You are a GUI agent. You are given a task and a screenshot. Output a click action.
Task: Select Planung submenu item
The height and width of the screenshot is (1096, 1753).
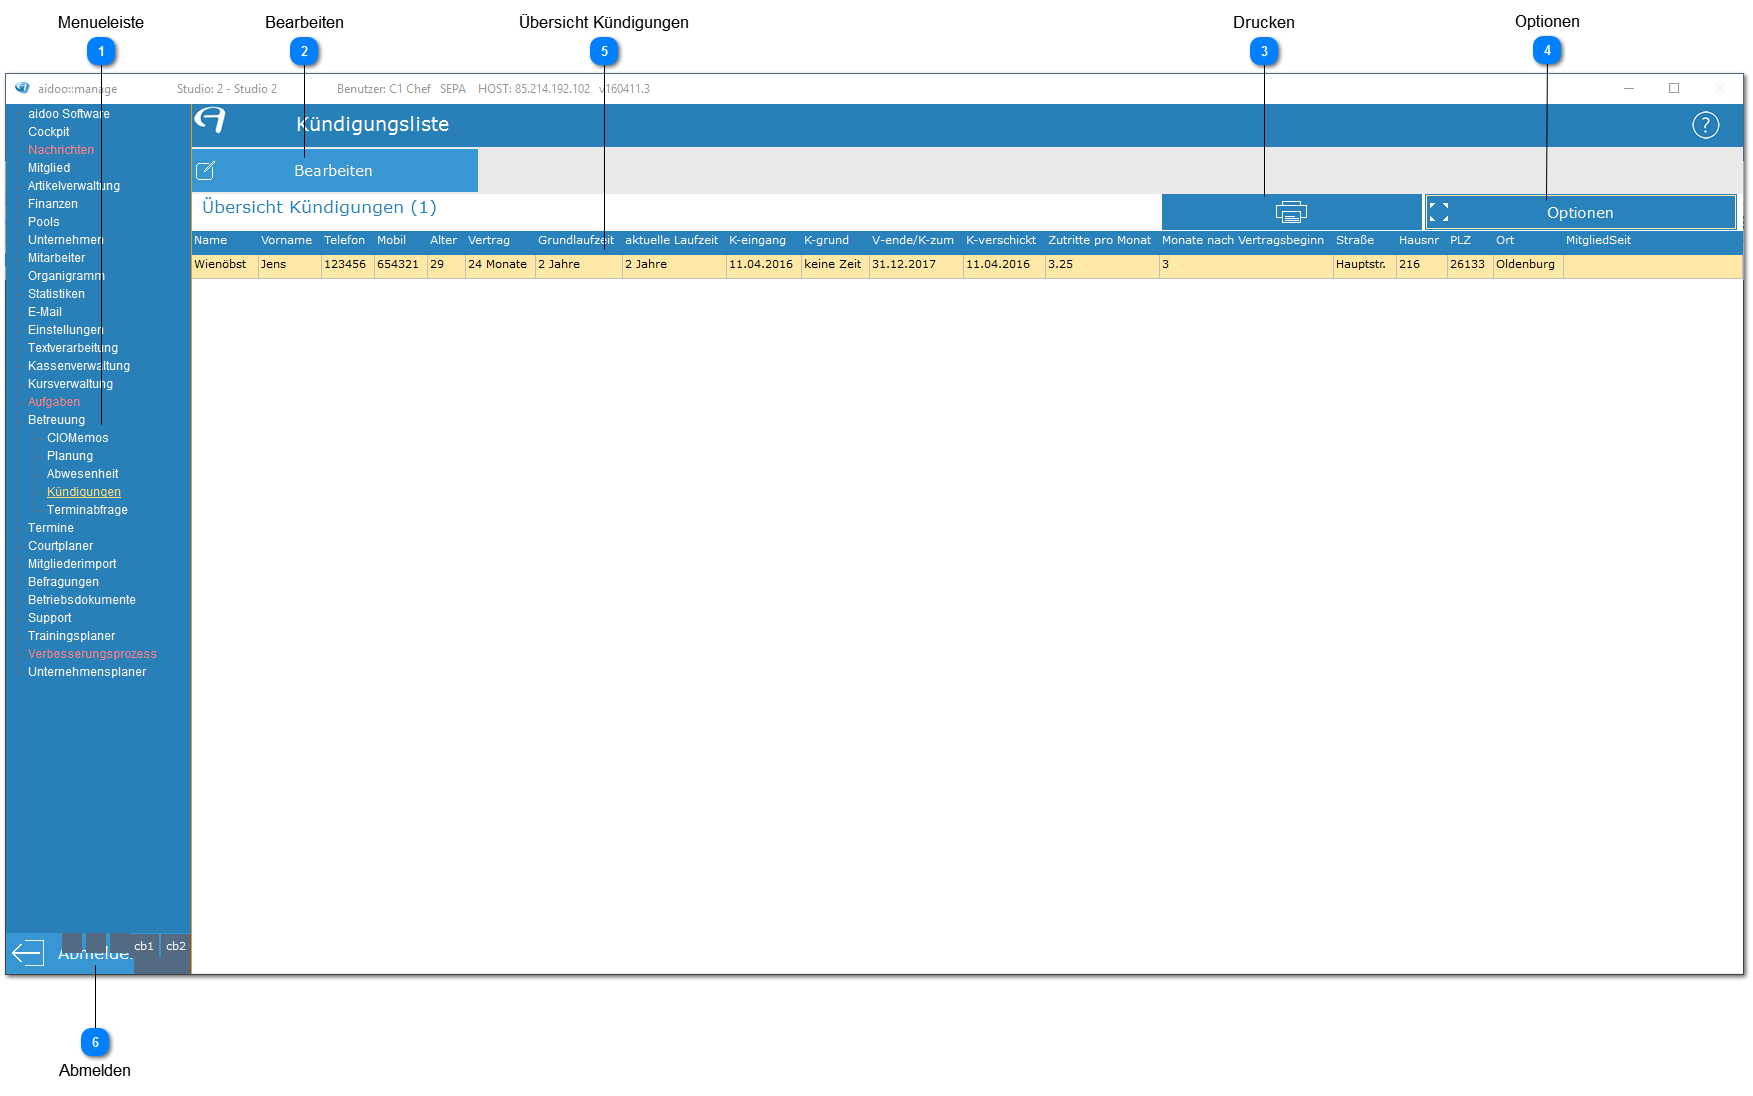[70, 456]
